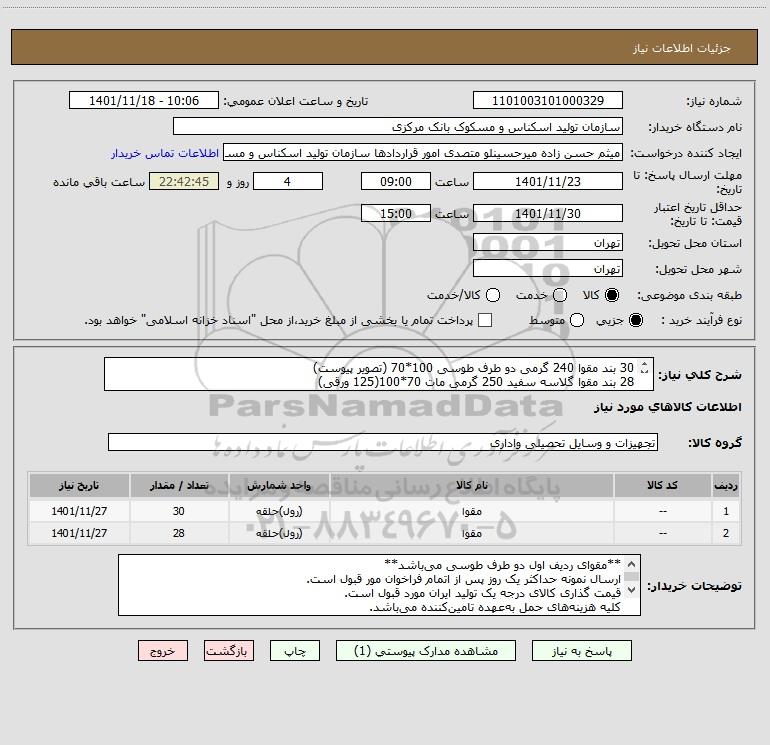The image size is (770, 745).
Task: Click quantity cell 30 in row 1
Action: pos(179,511)
